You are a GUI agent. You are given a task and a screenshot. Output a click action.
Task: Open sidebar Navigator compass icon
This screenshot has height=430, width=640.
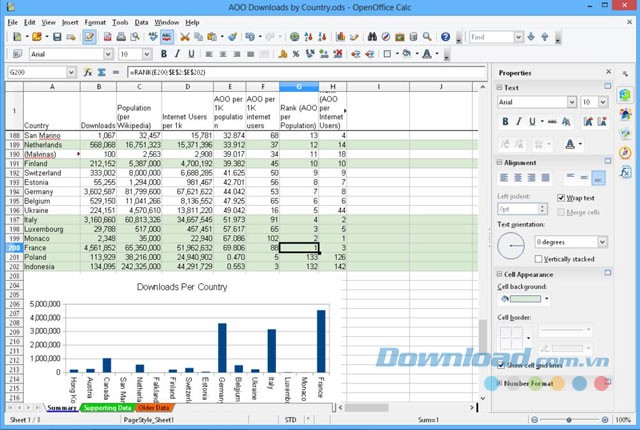pyautogui.click(x=625, y=153)
